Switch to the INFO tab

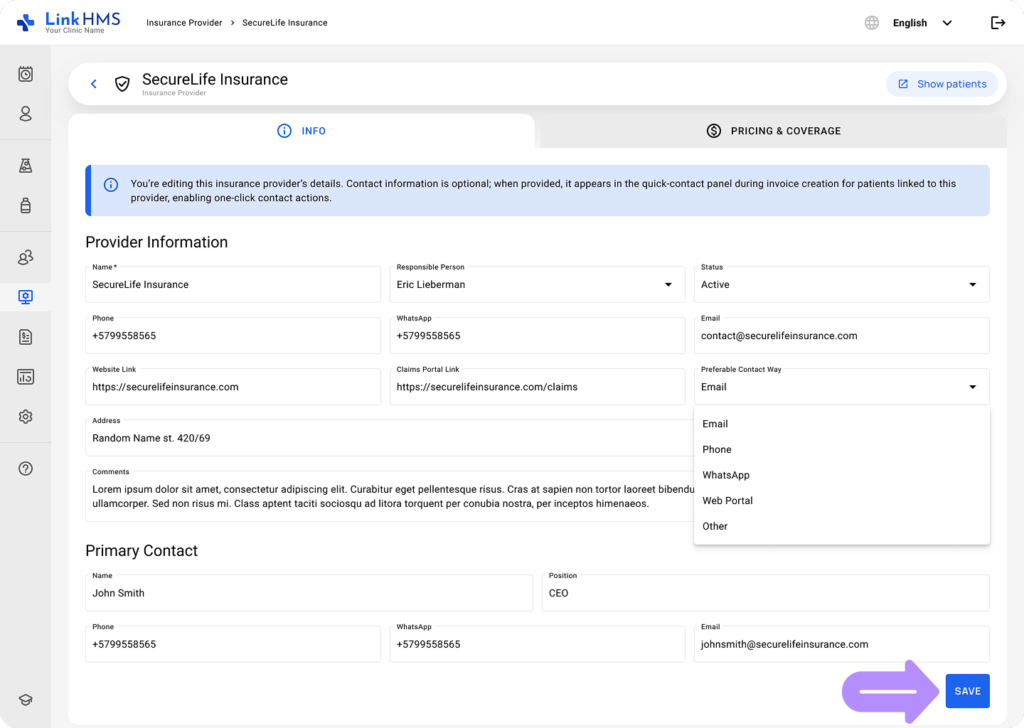click(302, 131)
